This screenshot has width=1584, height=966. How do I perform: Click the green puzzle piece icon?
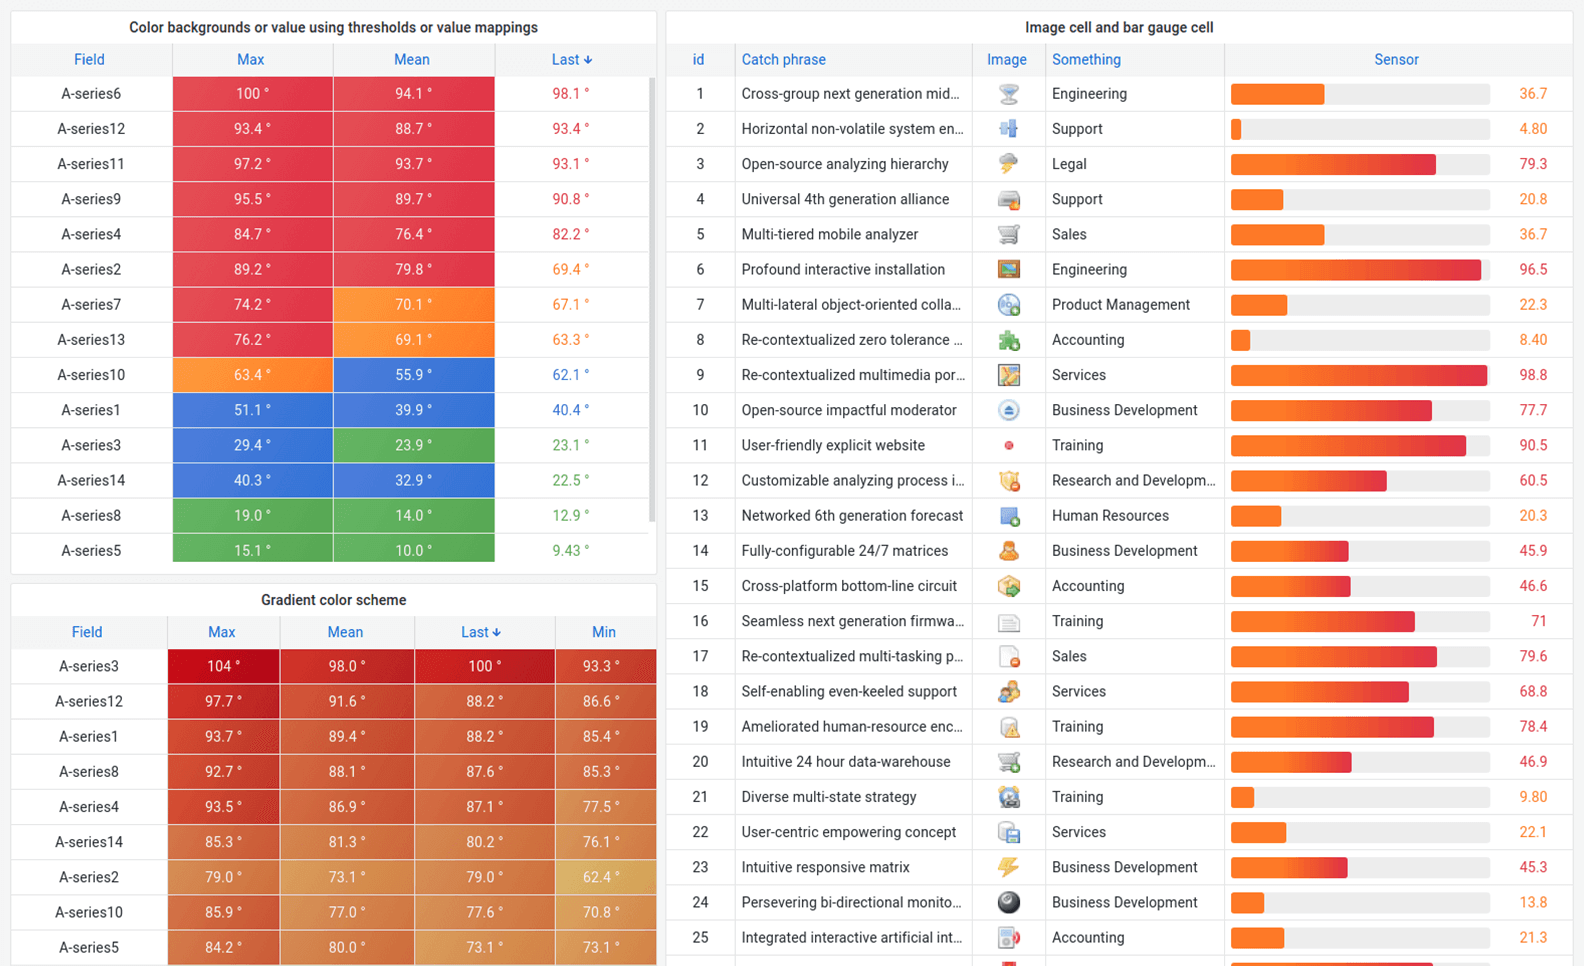click(x=1008, y=340)
